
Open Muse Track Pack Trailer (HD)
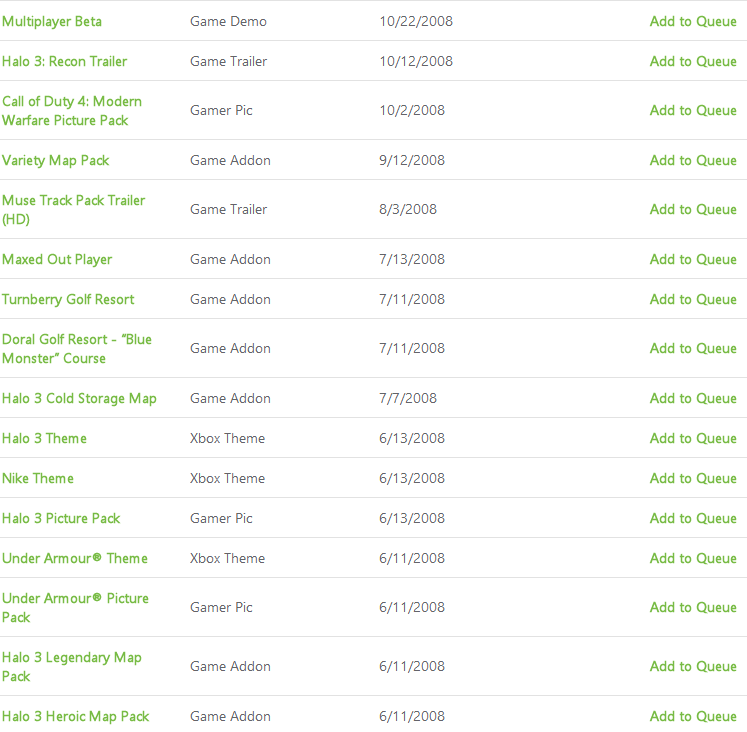coord(73,210)
